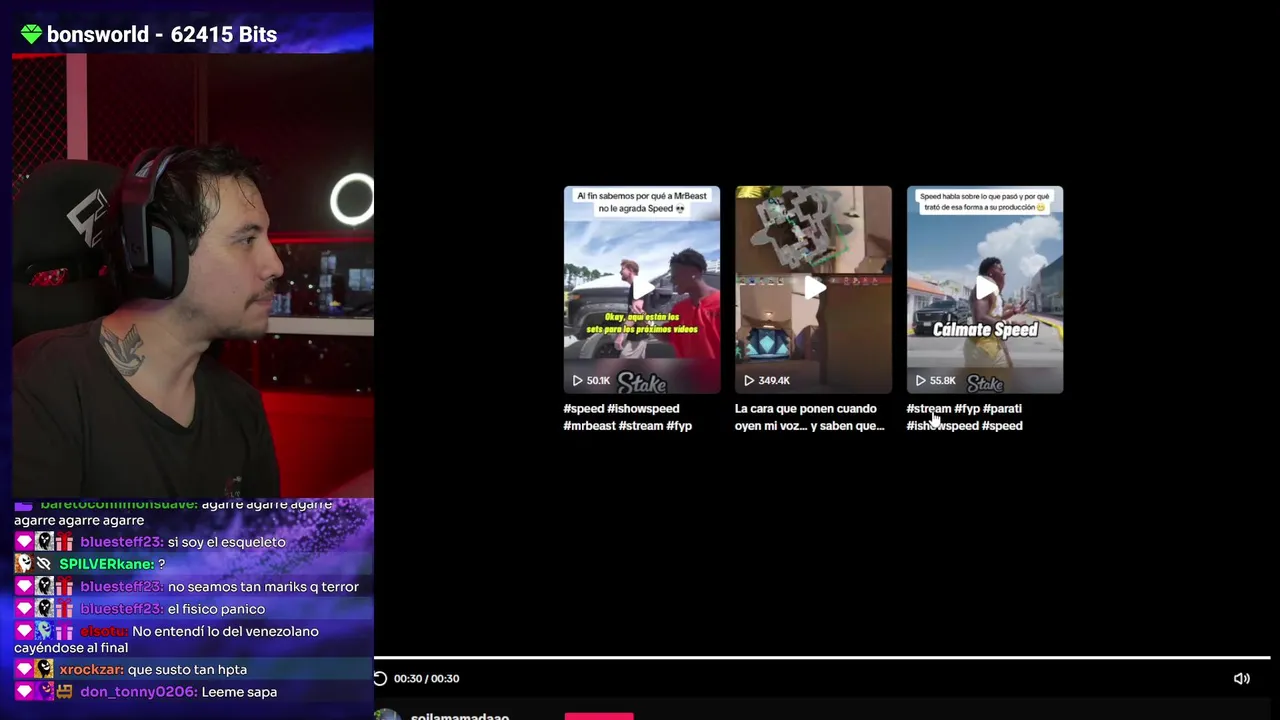Click username don_tonny0206 in chat

click(138, 692)
